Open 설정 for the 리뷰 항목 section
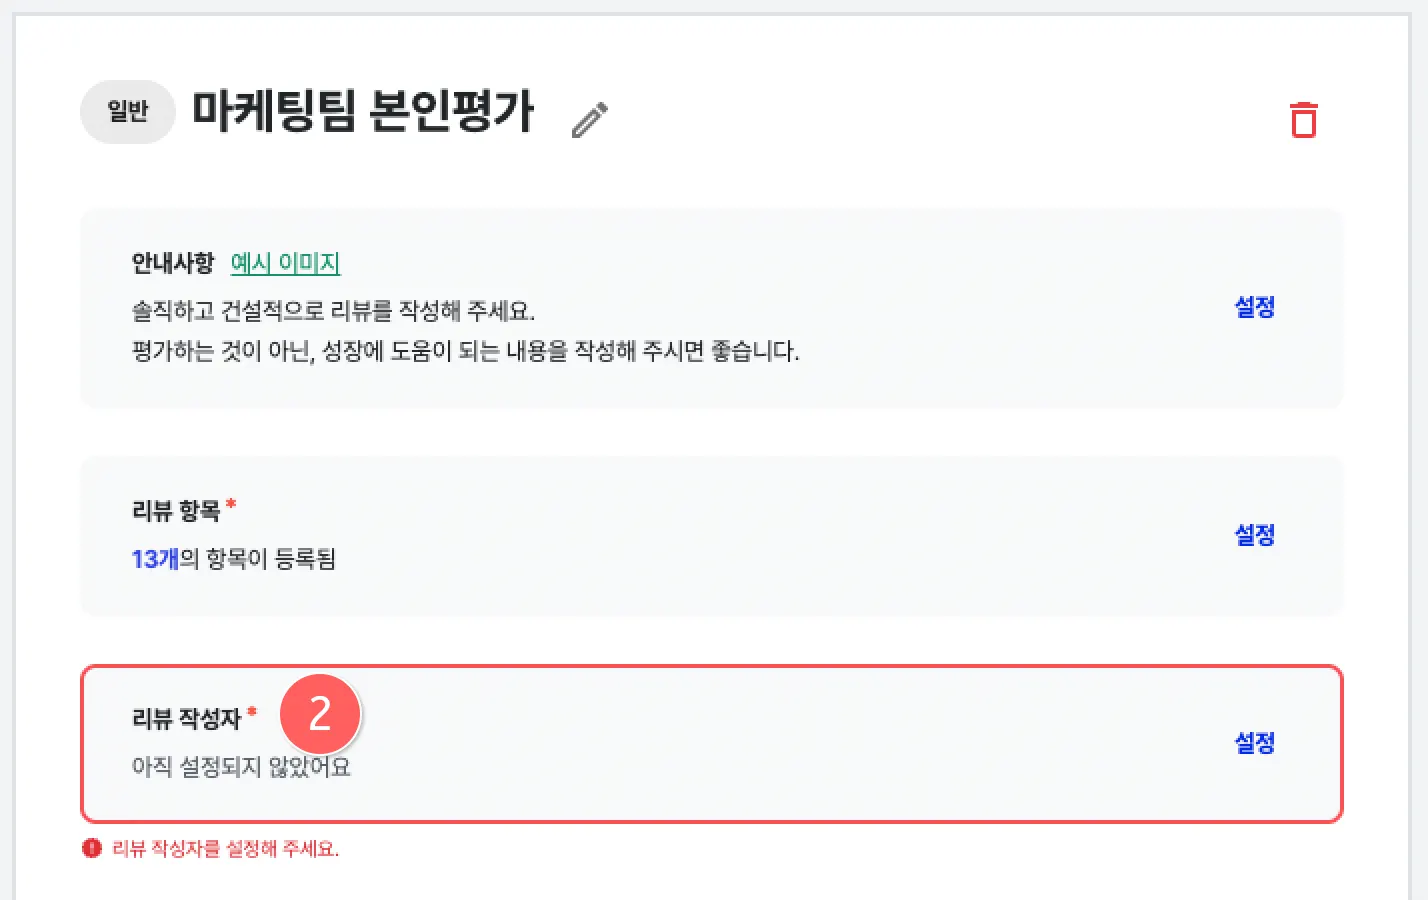 (1254, 535)
